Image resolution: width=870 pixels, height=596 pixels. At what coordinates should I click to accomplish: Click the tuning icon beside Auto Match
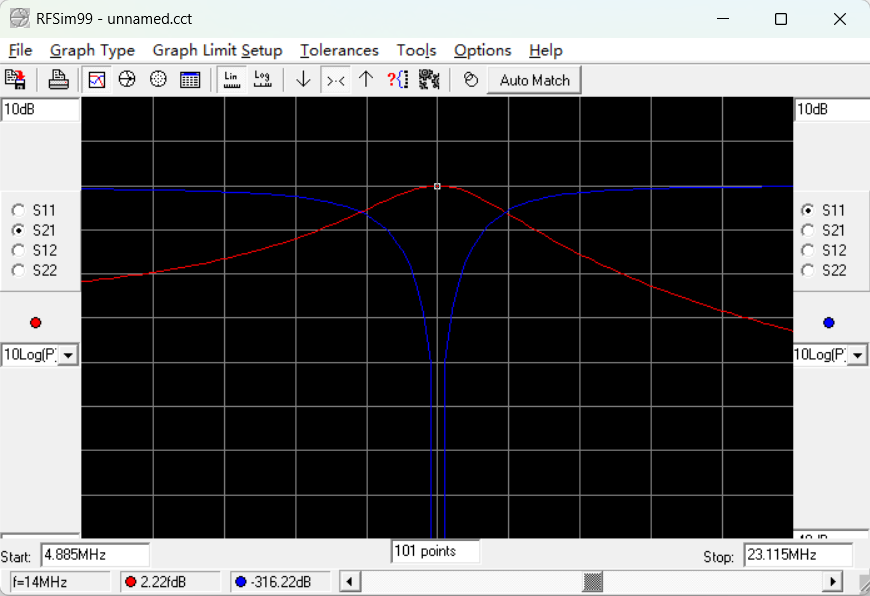[471, 79]
